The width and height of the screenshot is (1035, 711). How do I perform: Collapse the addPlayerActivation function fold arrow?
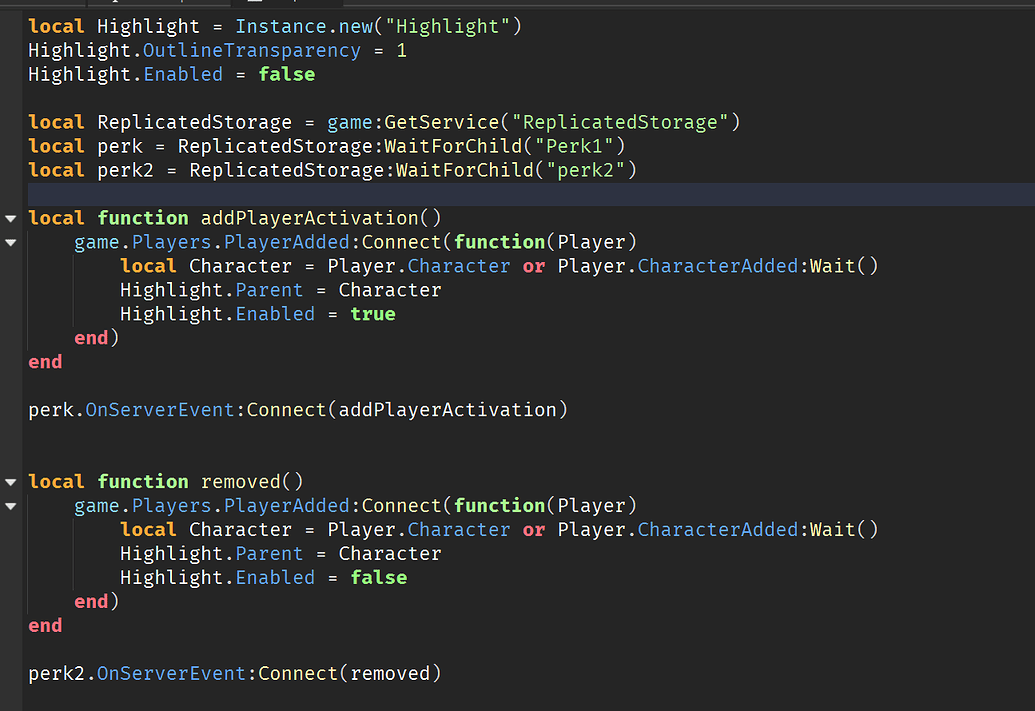pos(10,217)
